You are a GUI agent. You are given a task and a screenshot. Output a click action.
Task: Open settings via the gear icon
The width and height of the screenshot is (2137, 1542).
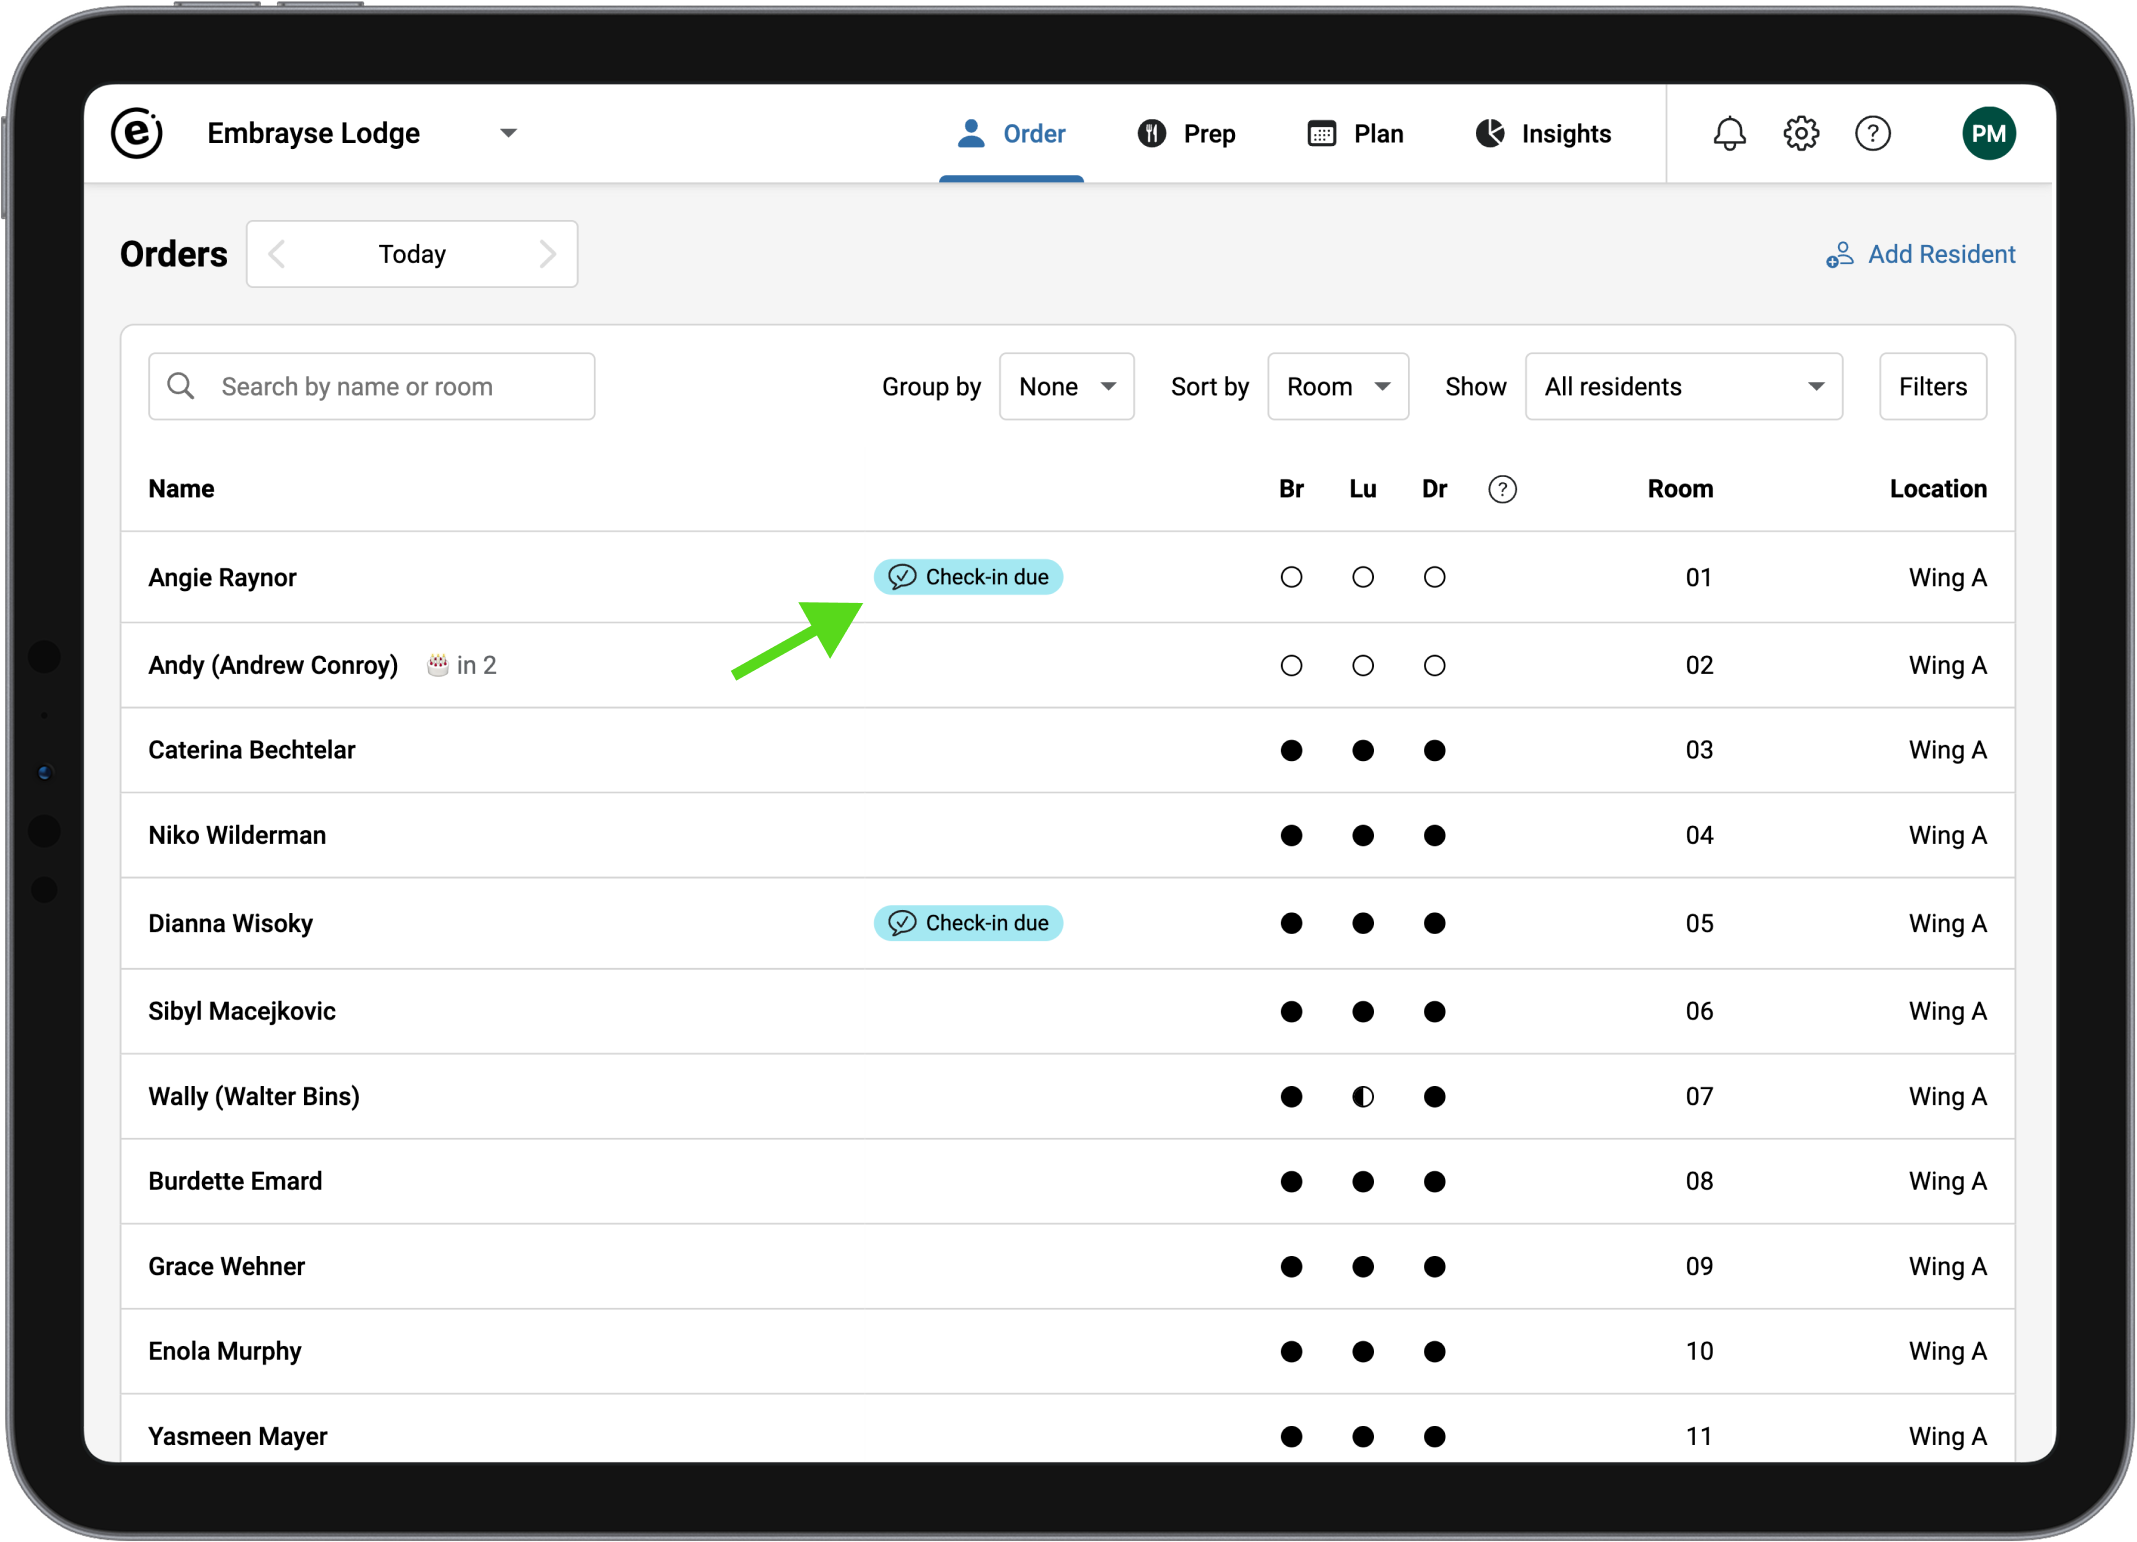pyautogui.click(x=1801, y=133)
